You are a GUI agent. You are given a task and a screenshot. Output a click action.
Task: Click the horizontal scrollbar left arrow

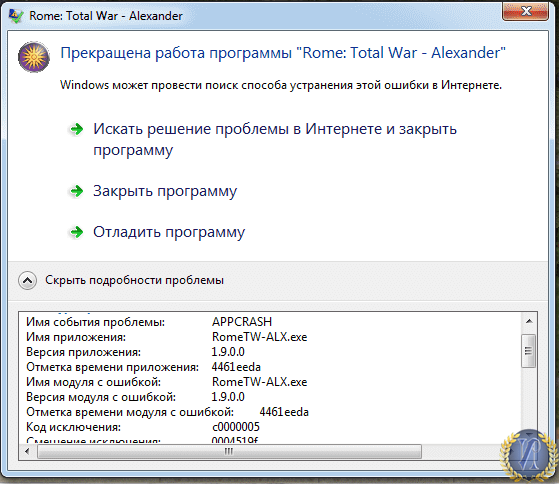tap(27, 451)
